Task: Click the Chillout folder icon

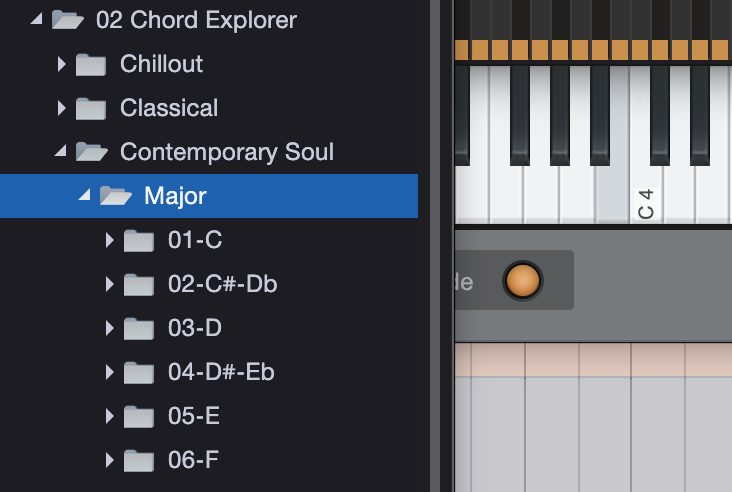Action: tap(91, 64)
